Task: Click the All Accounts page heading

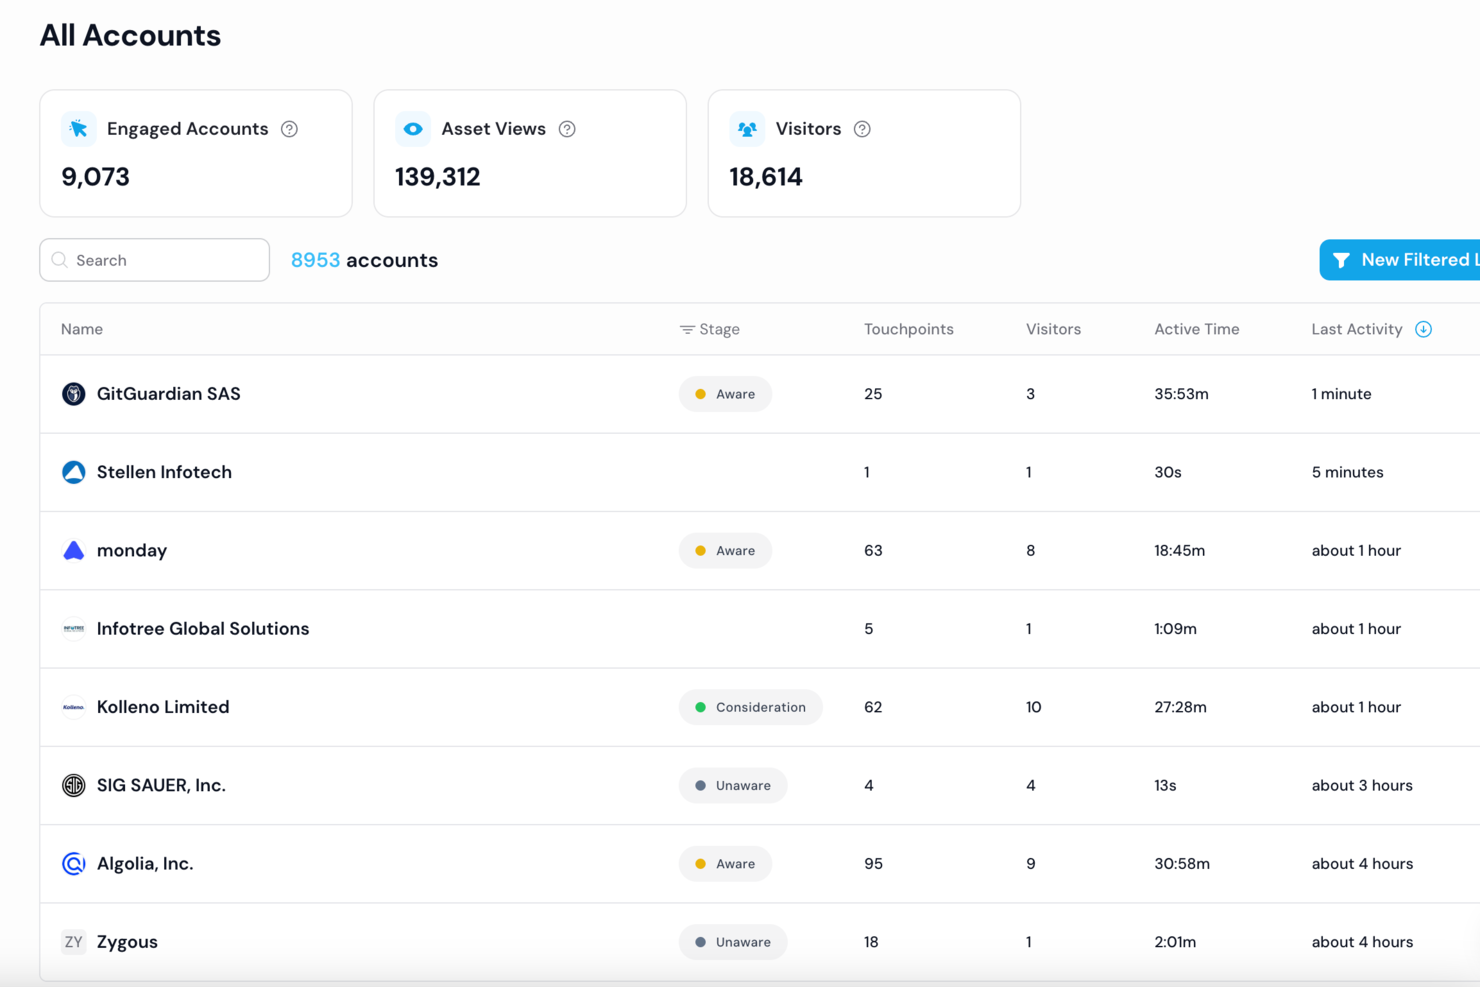Action: coord(130,35)
